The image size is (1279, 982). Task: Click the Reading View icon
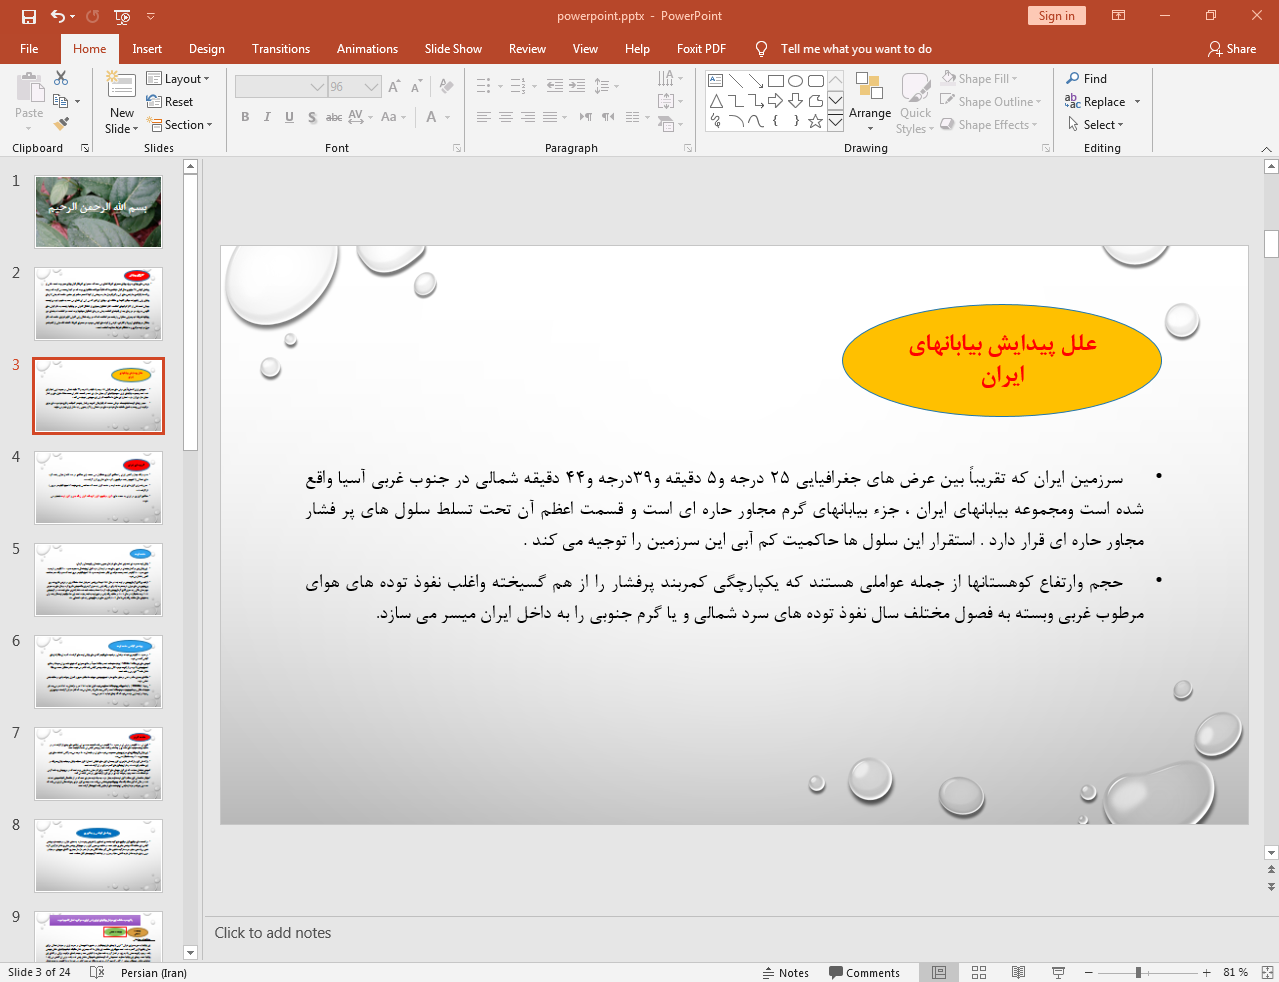coord(1018,972)
